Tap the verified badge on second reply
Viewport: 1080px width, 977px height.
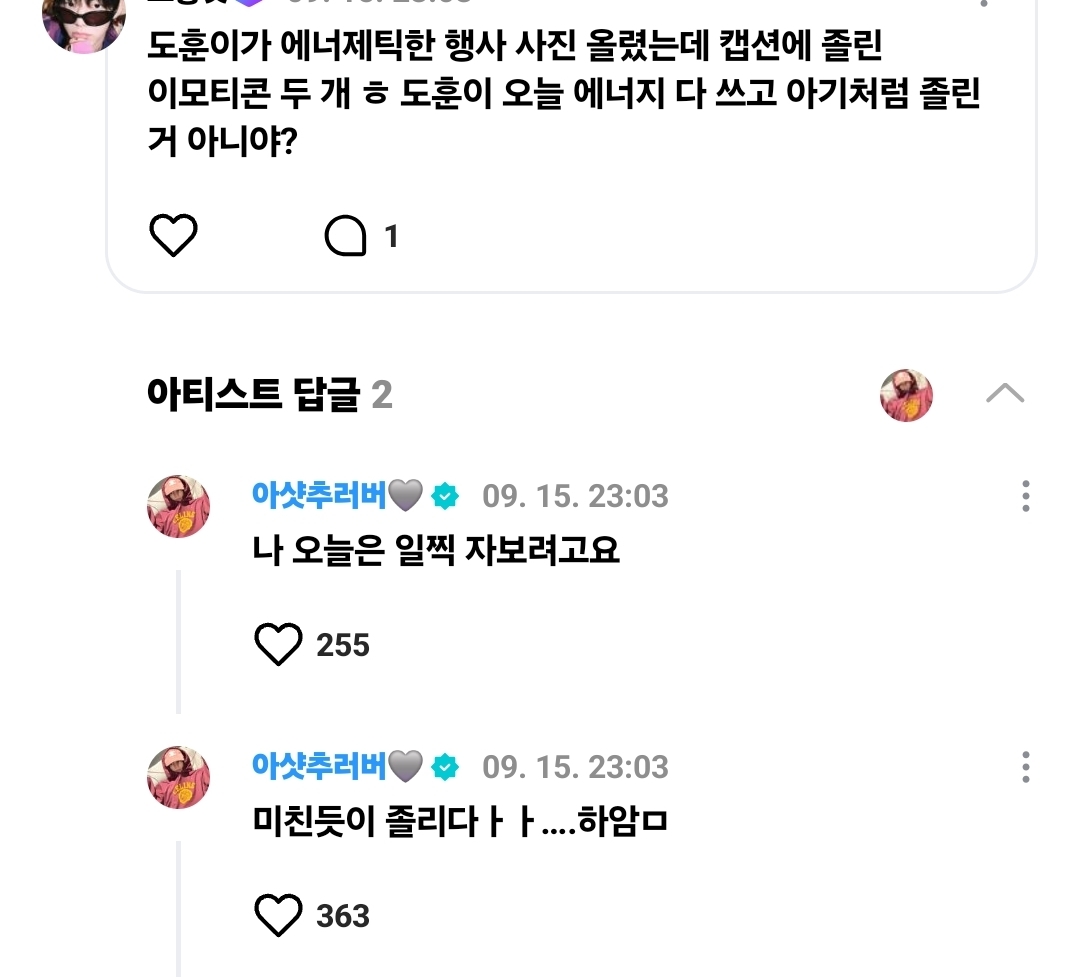[445, 767]
